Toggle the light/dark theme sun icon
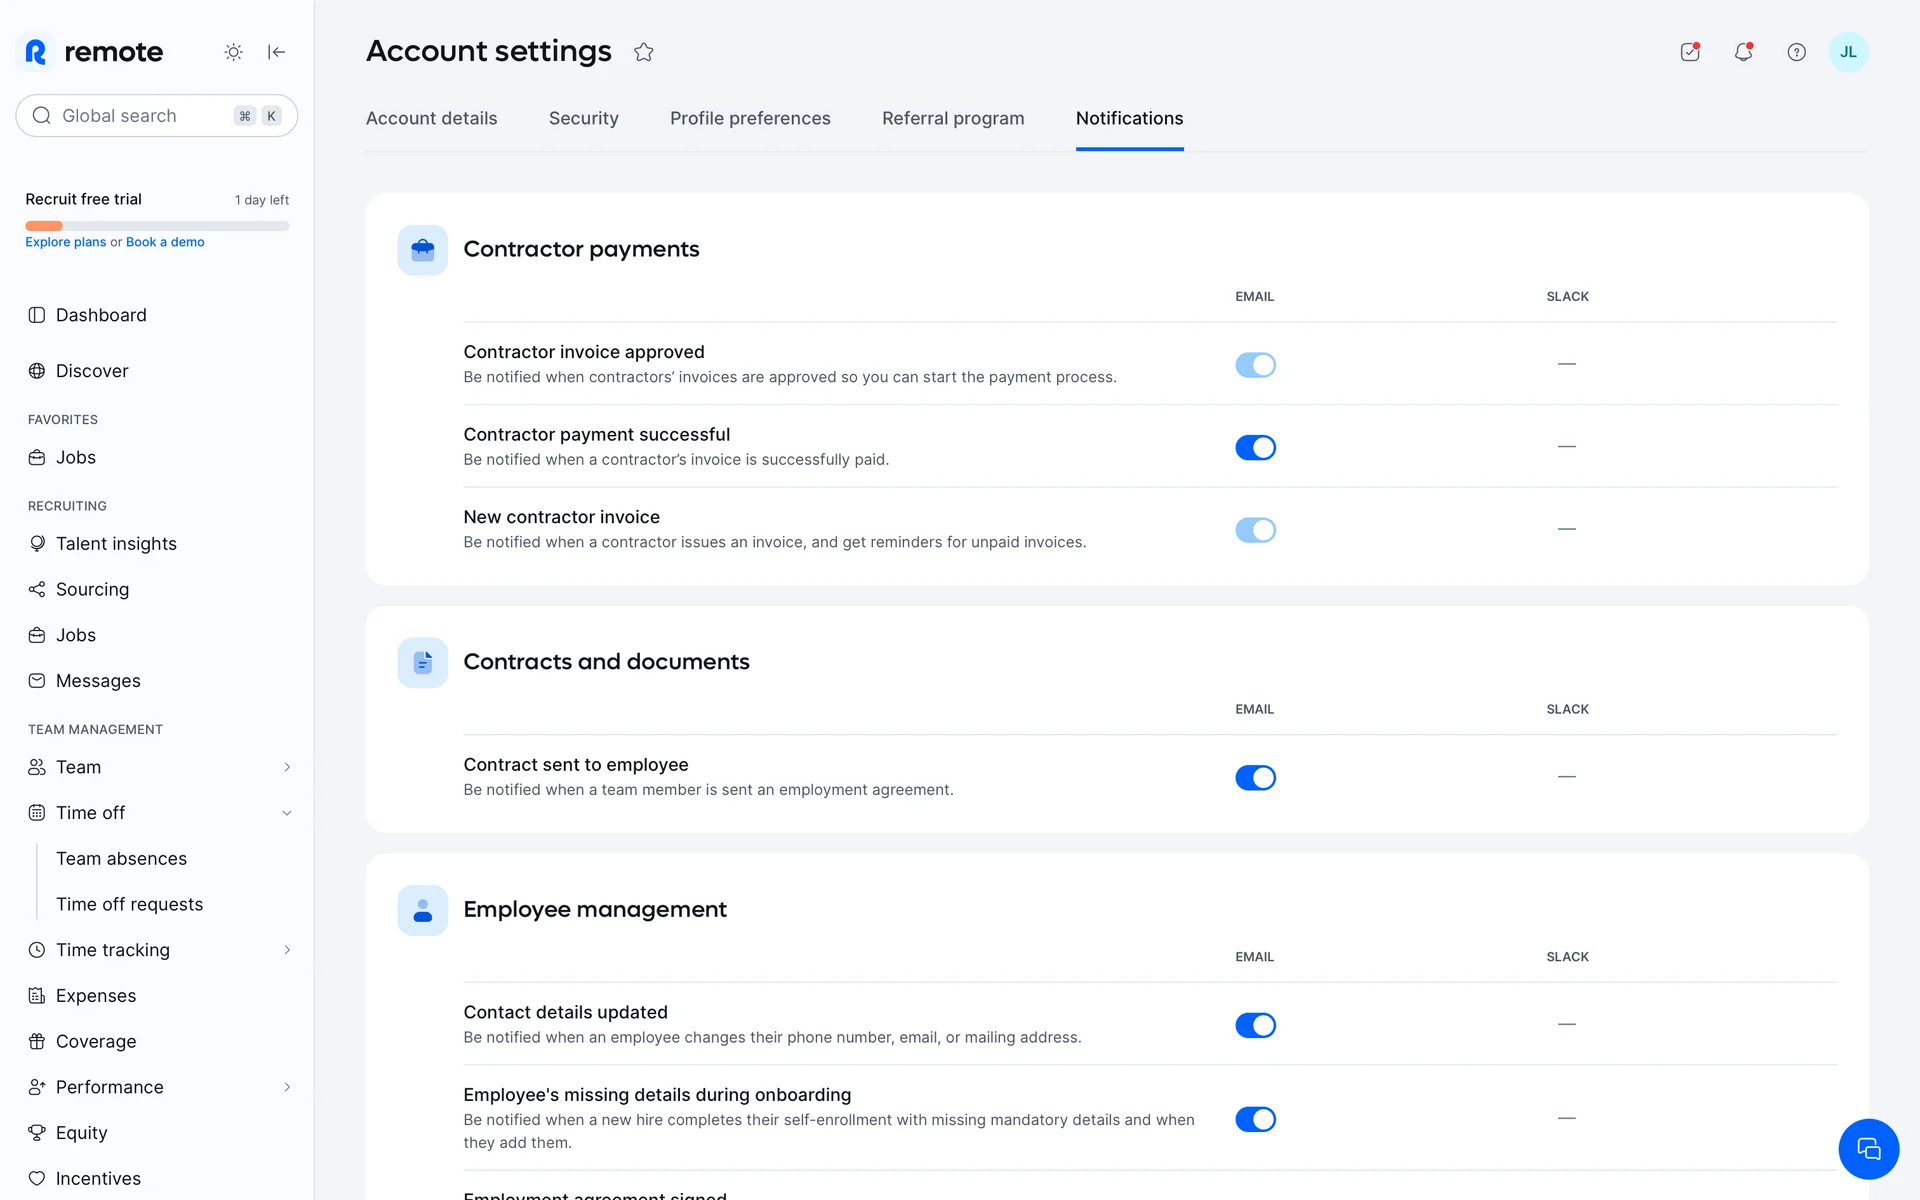The width and height of the screenshot is (1920, 1200). (x=233, y=52)
